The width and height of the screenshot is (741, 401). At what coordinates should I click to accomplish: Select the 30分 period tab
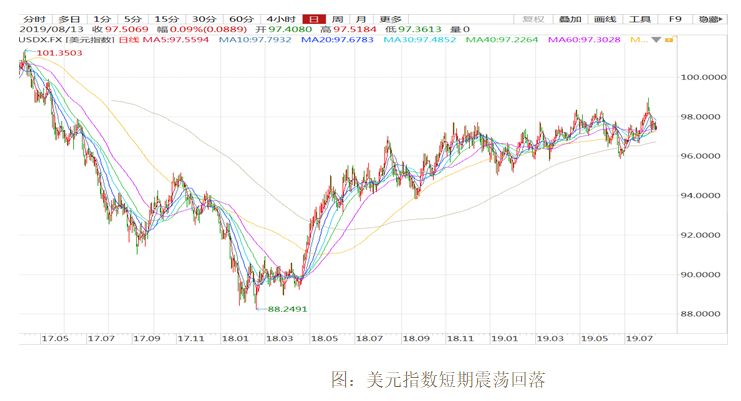tap(204, 19)
